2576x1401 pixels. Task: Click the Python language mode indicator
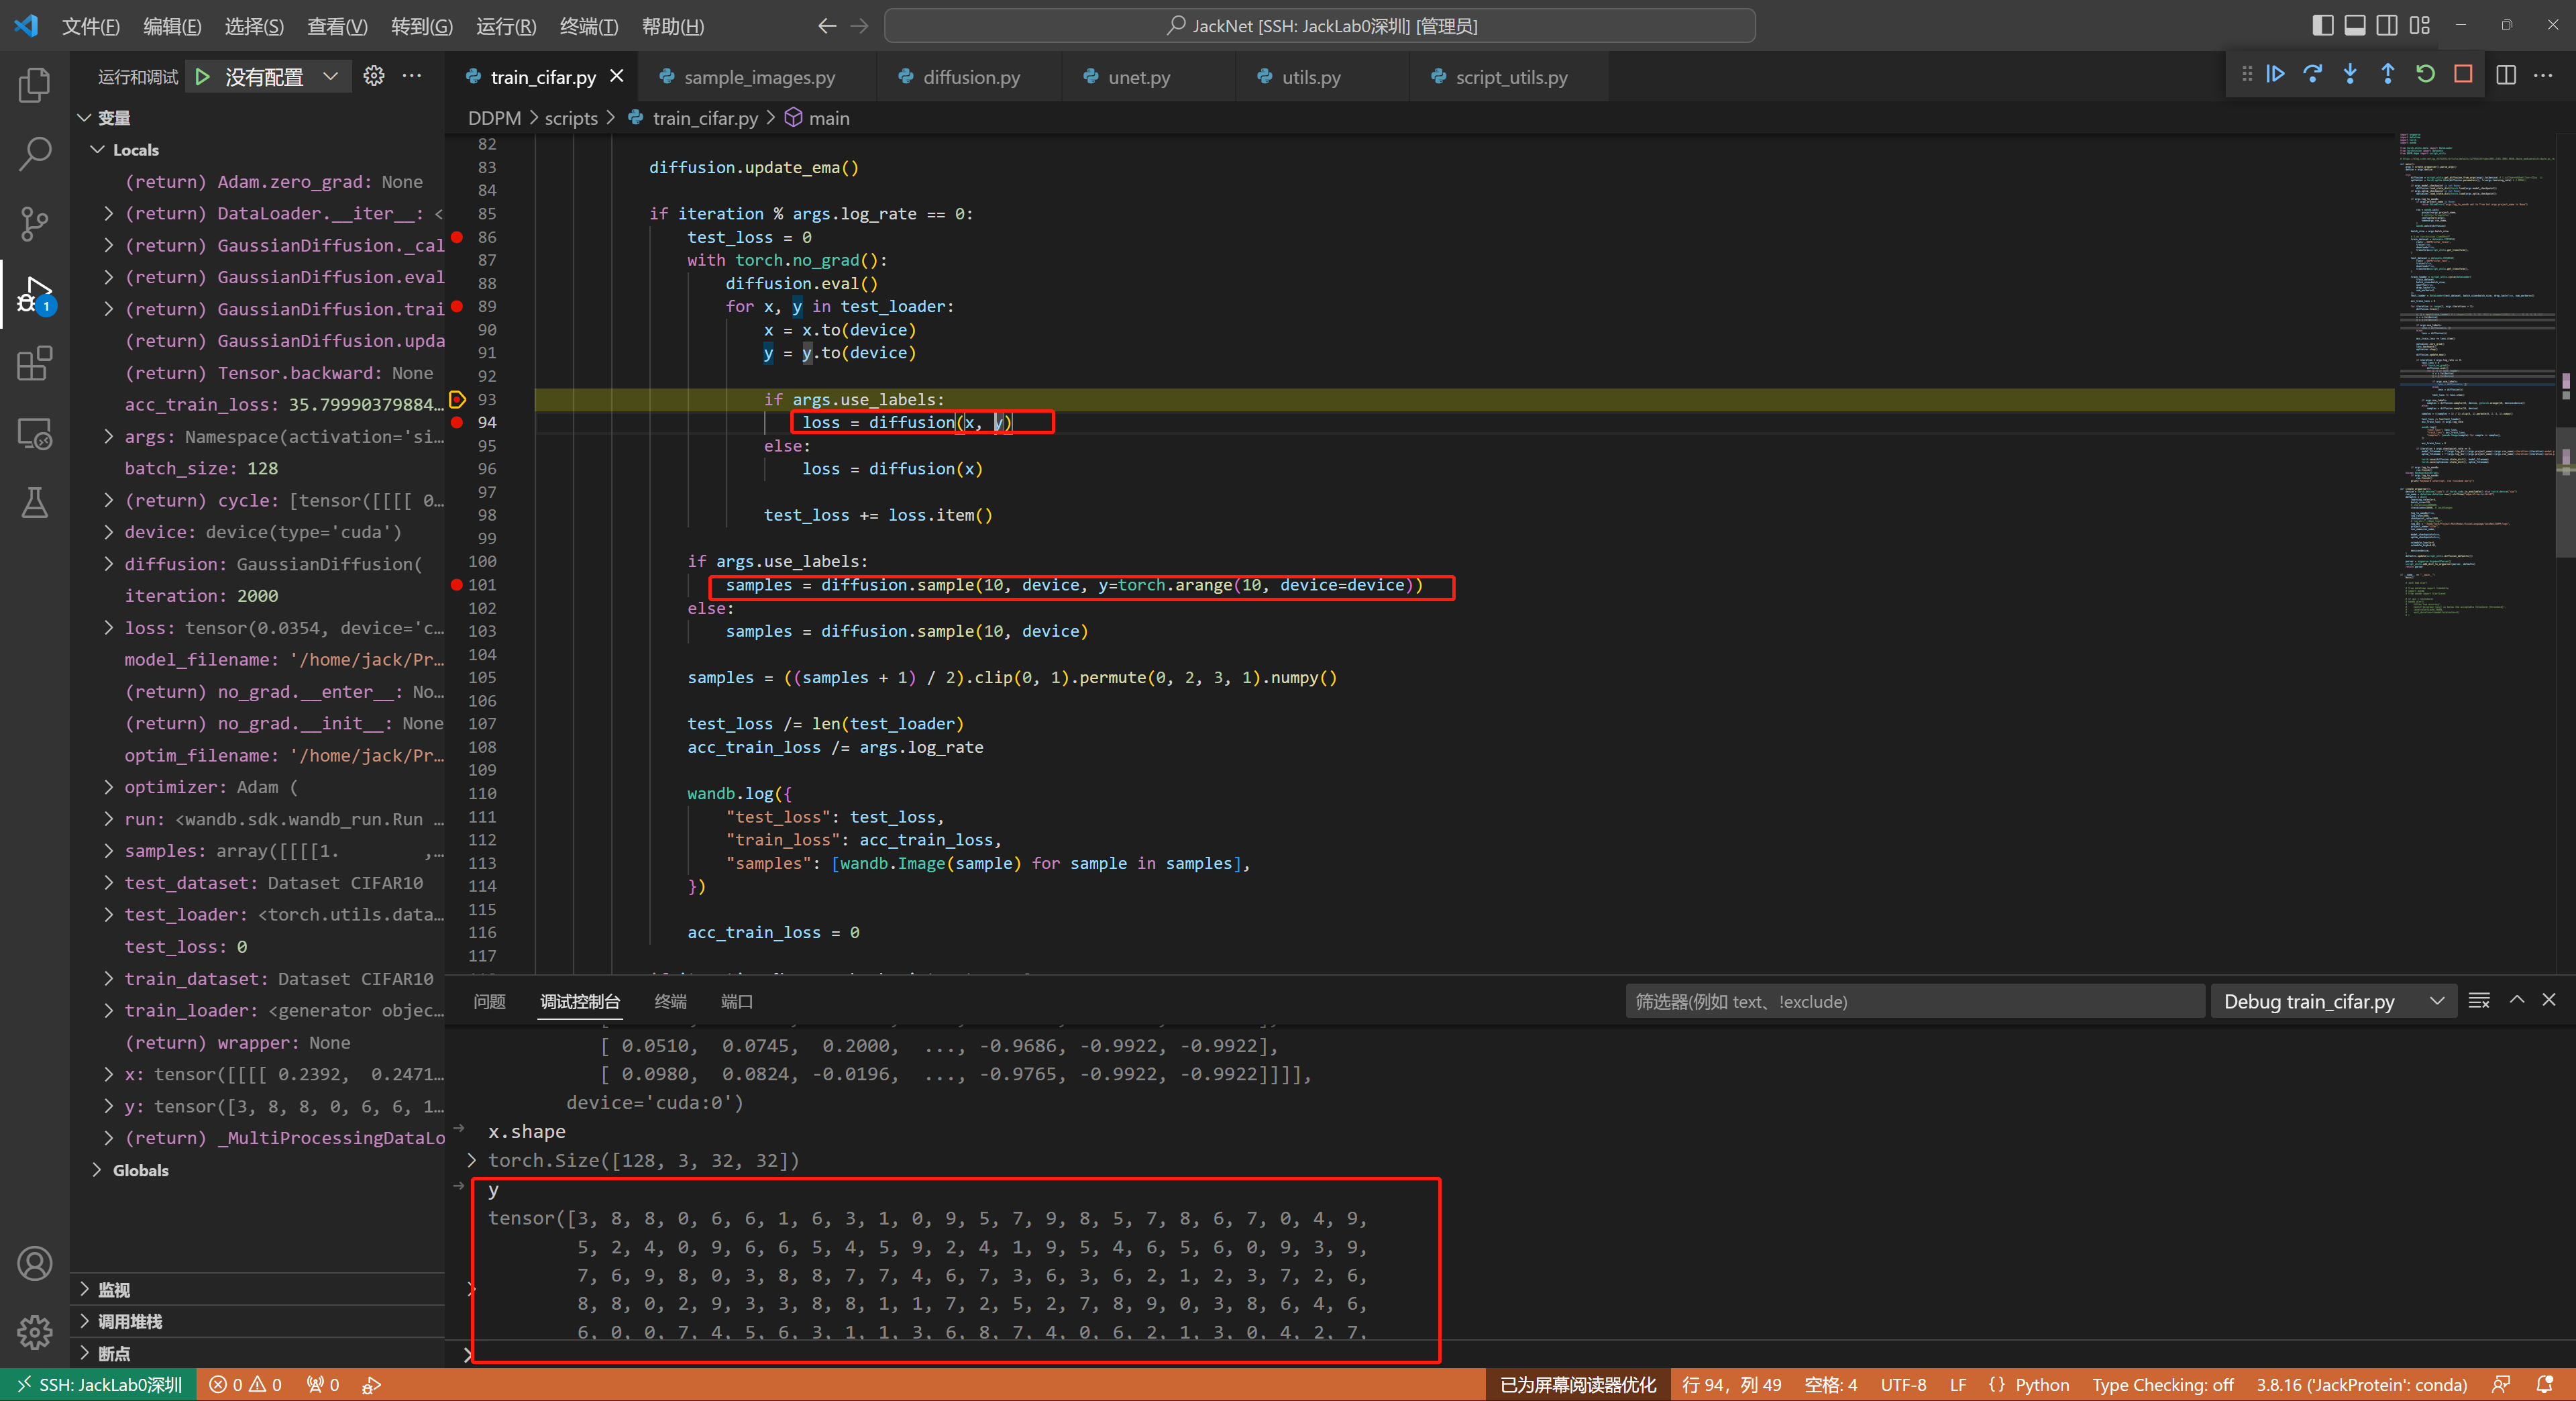coord(2041,1385)
